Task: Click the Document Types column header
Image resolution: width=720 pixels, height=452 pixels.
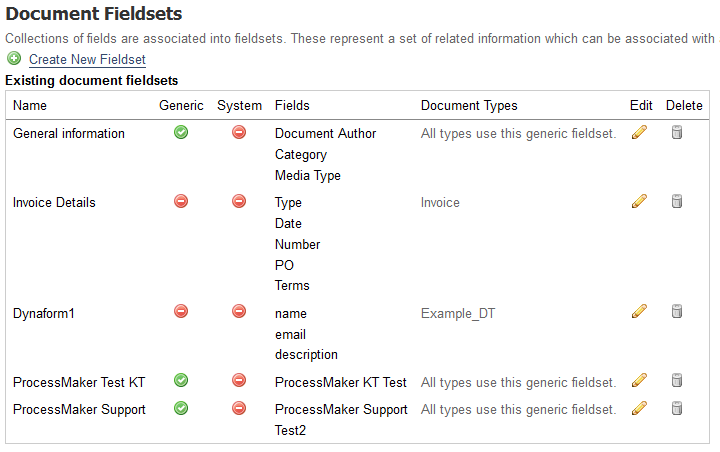Action: 469,105
